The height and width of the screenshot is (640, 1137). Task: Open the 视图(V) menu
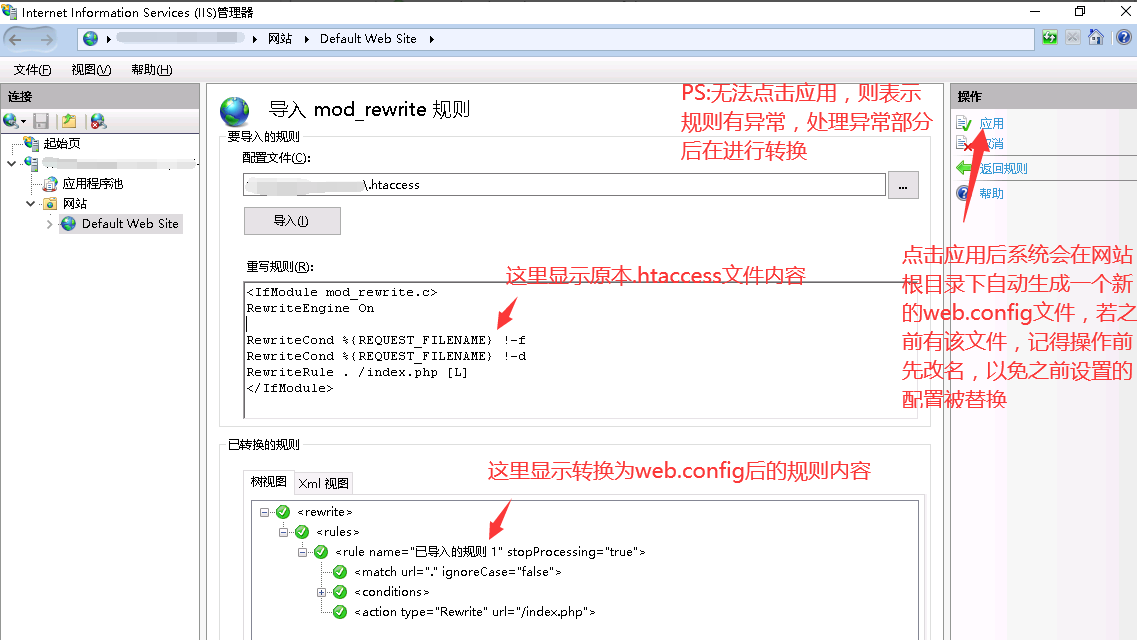91,70
